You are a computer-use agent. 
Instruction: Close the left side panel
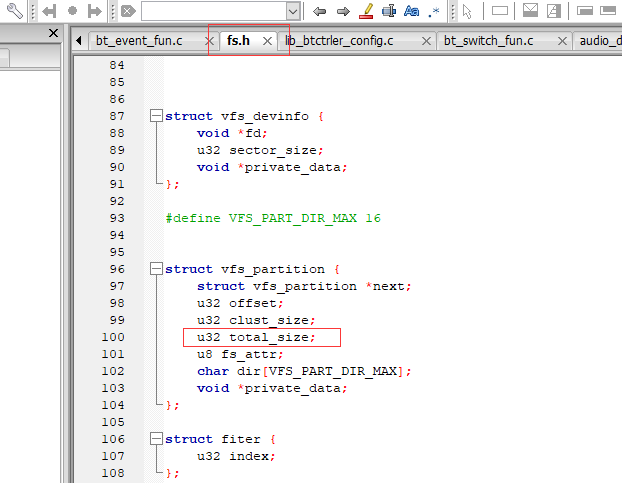pyautogui.click(x=53, y=33)
